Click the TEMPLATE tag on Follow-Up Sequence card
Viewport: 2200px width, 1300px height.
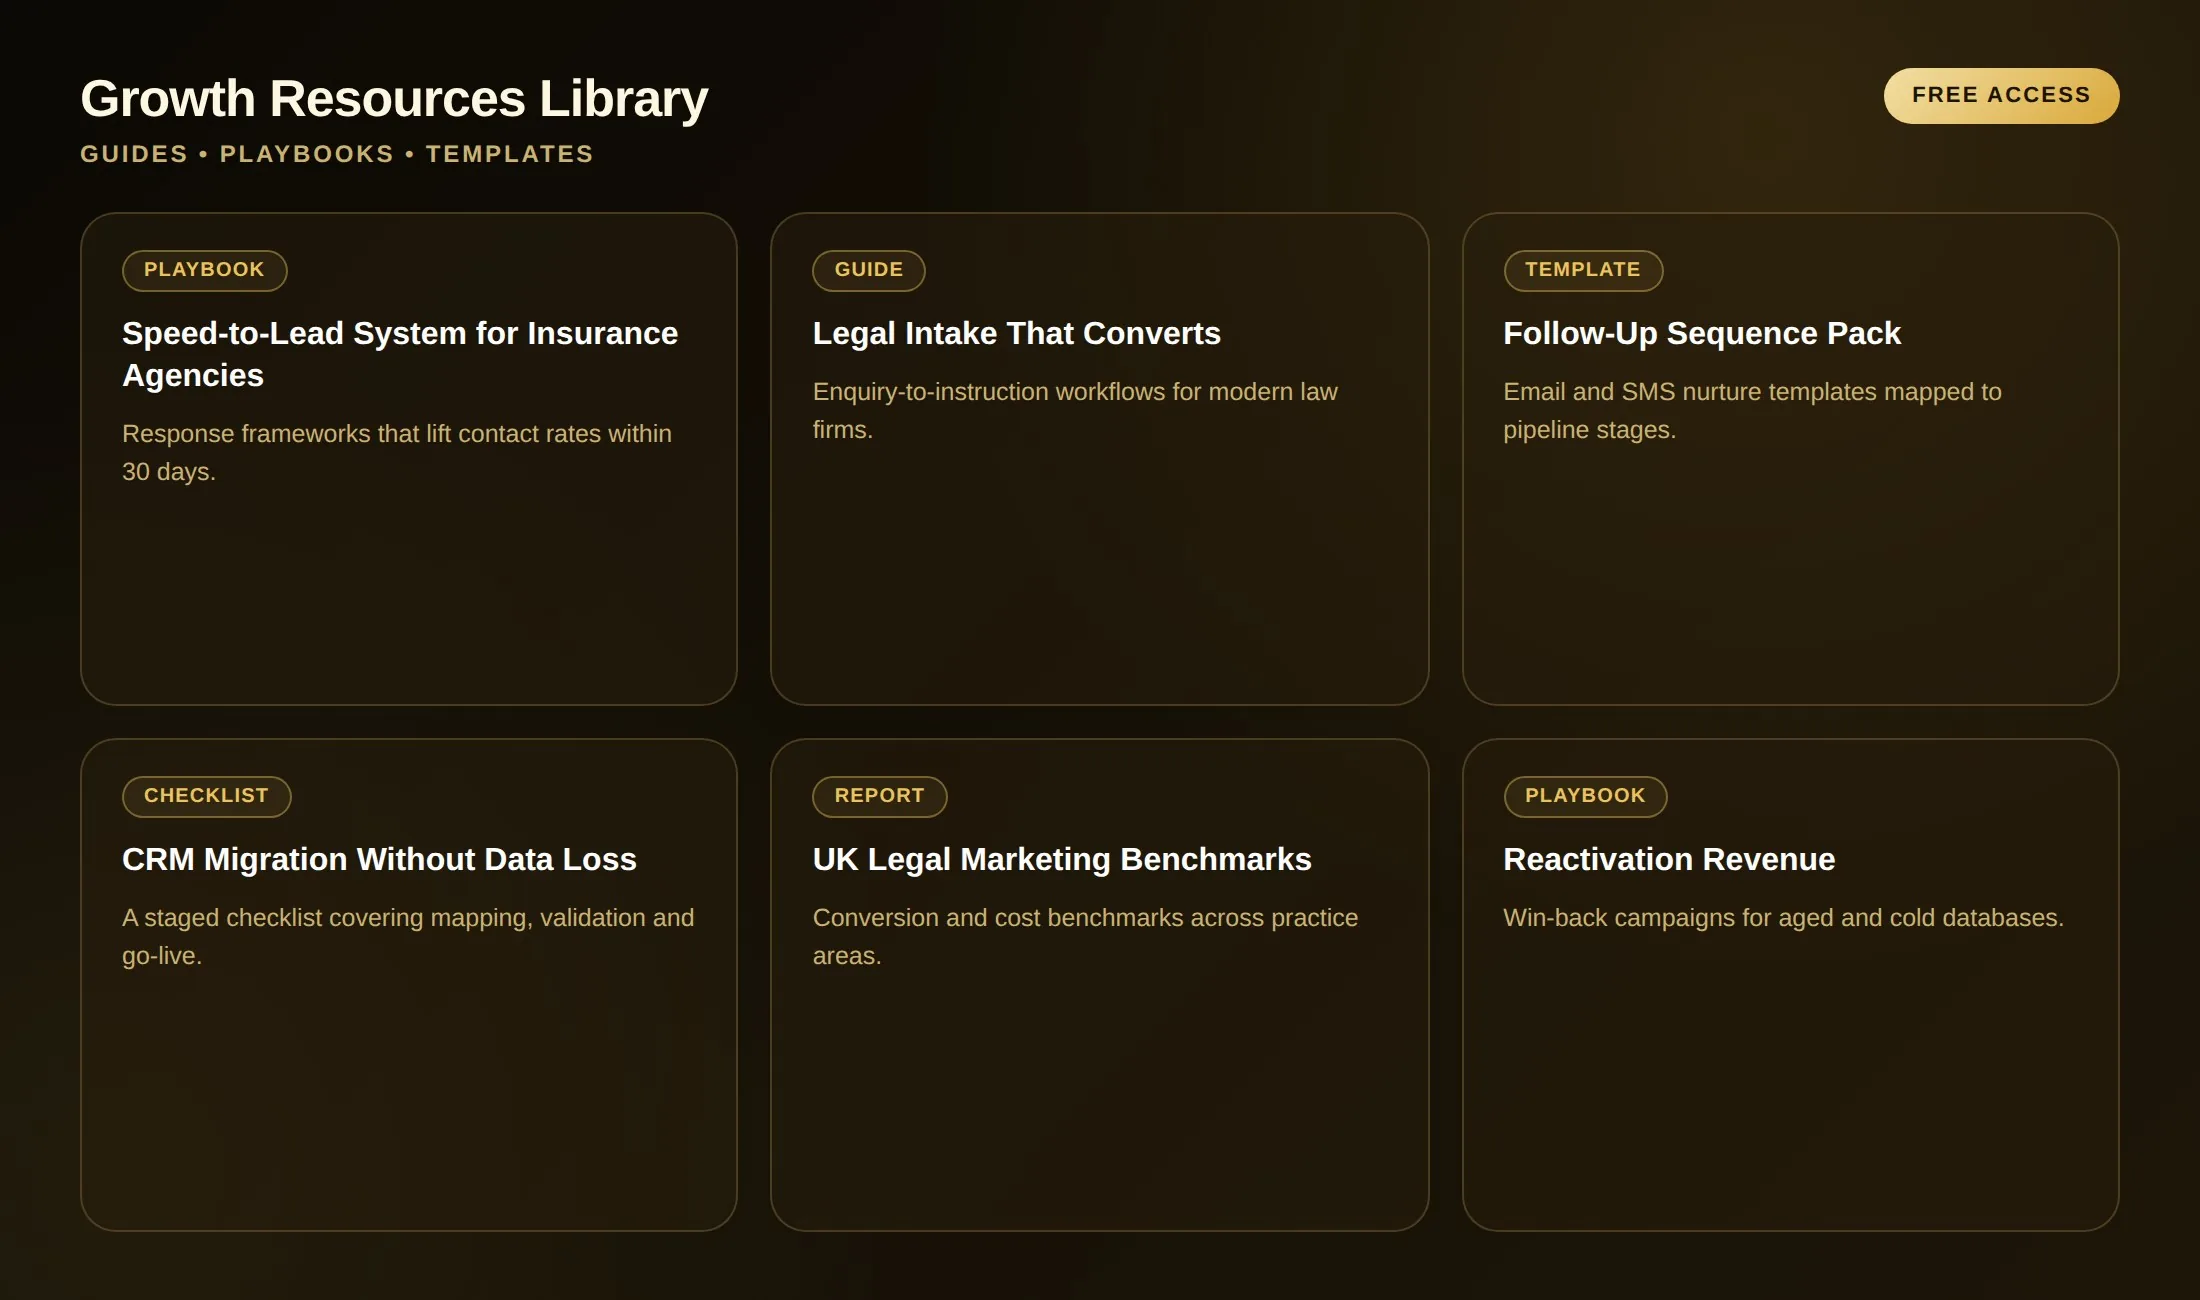(1583, 271)
